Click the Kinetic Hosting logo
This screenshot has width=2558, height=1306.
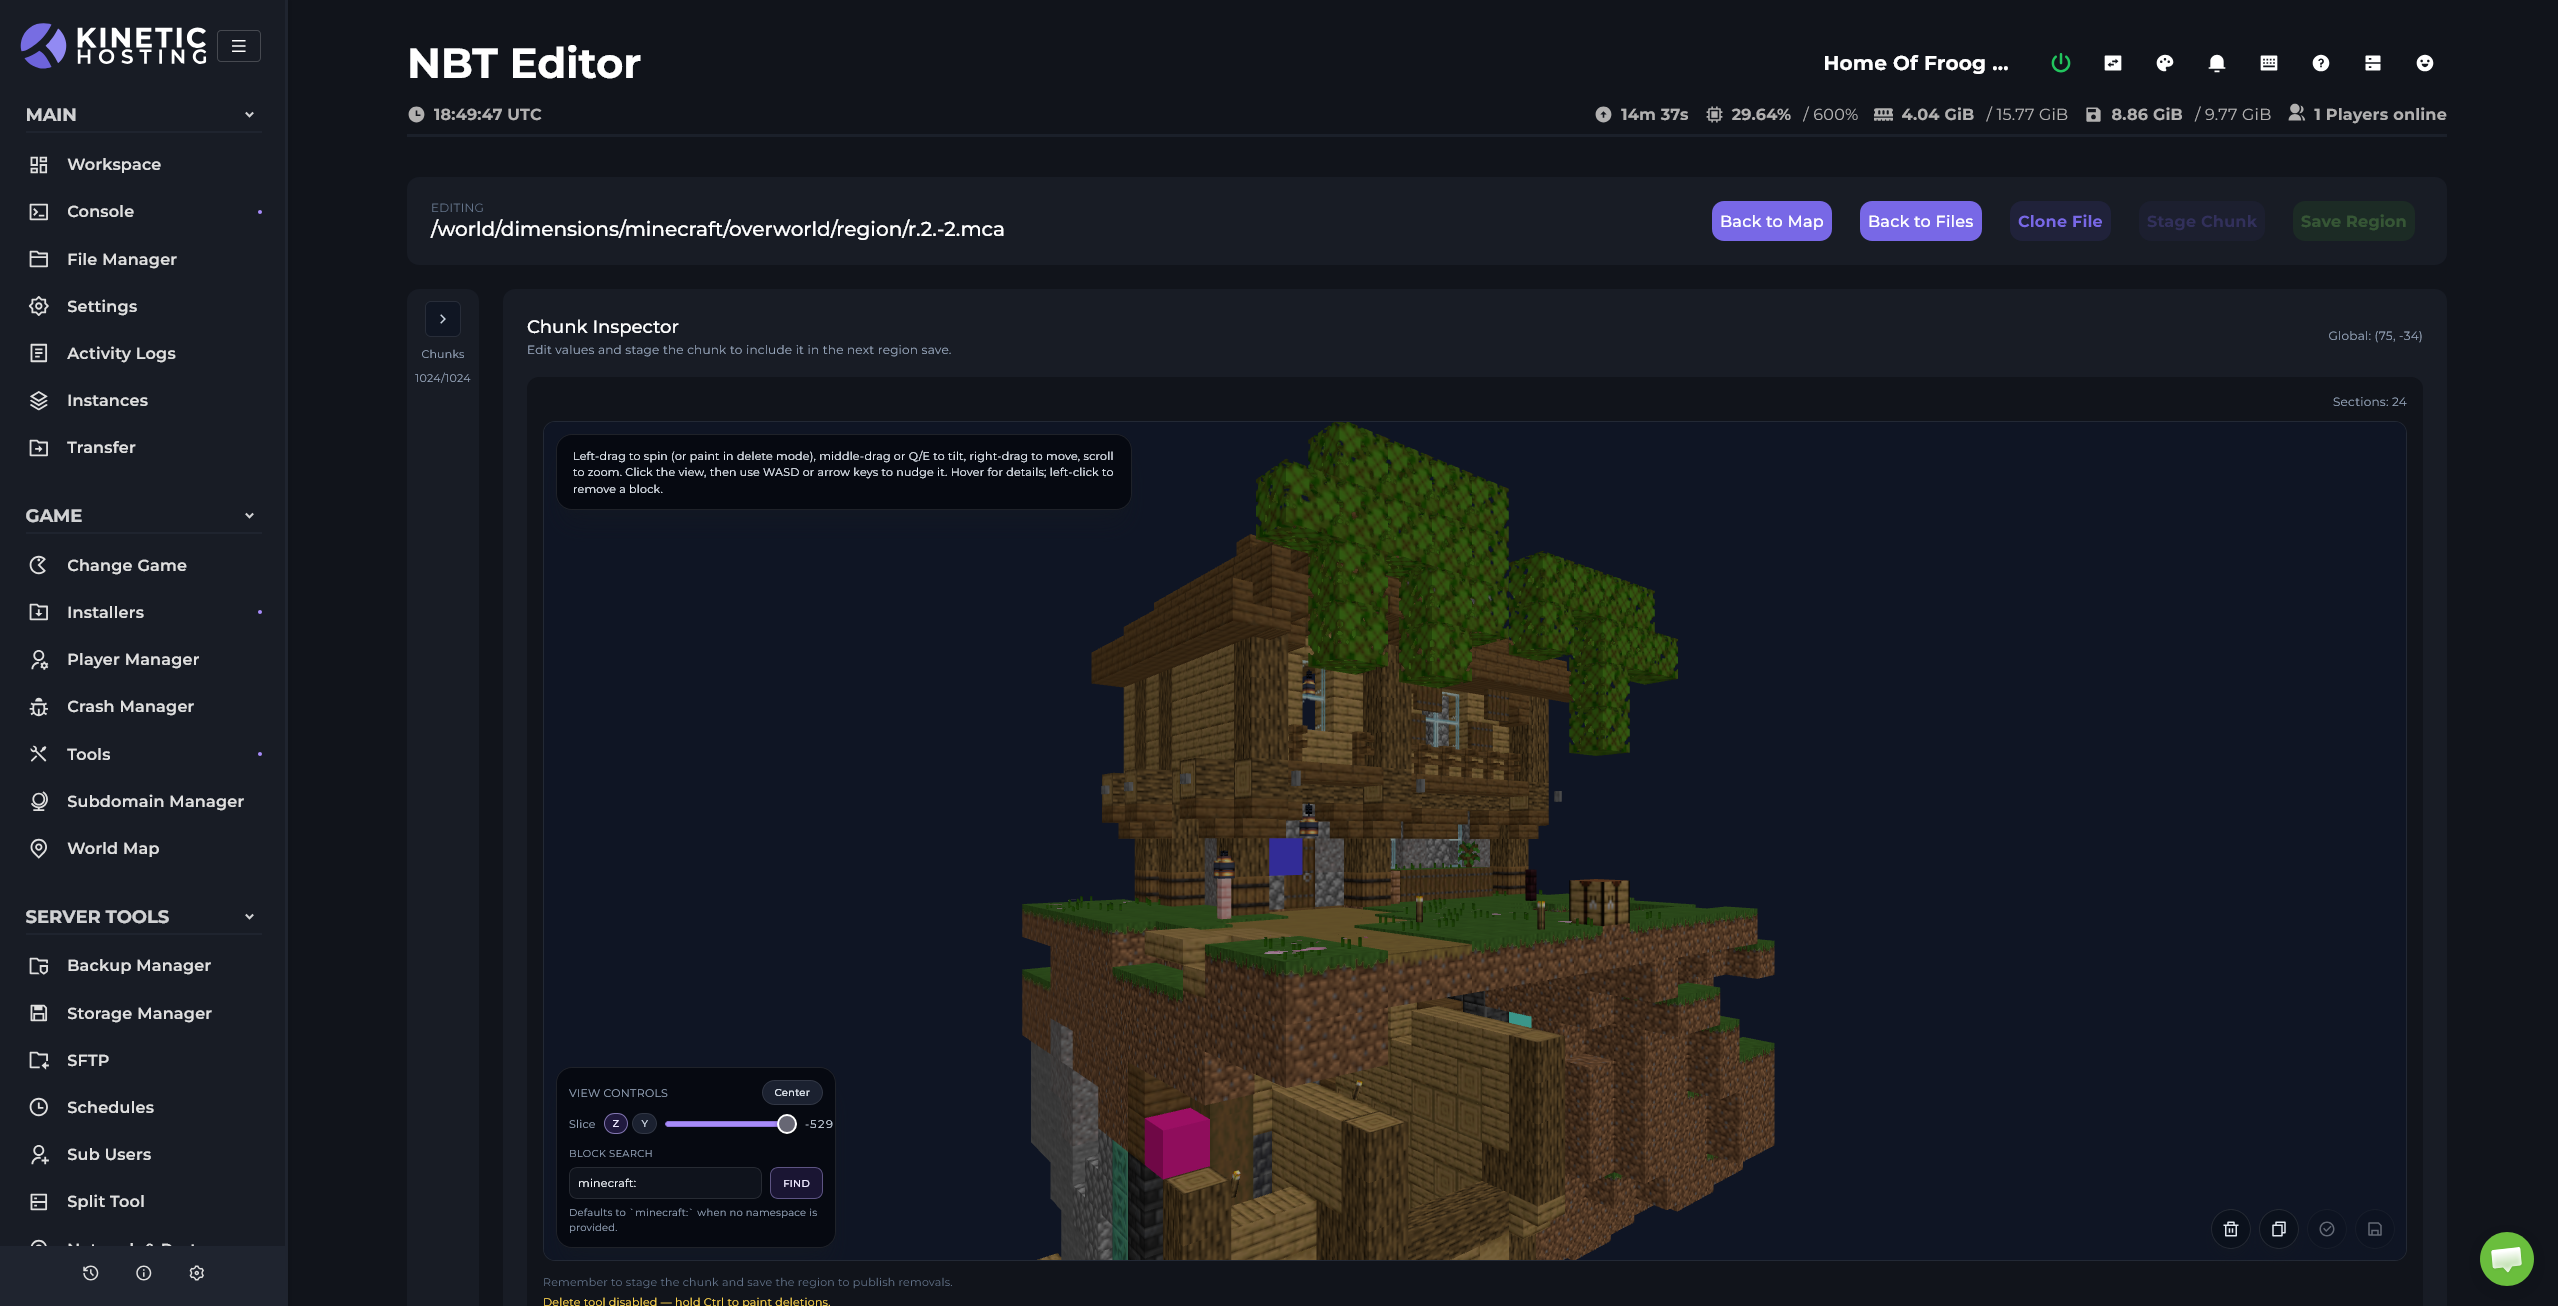[113, 46]
